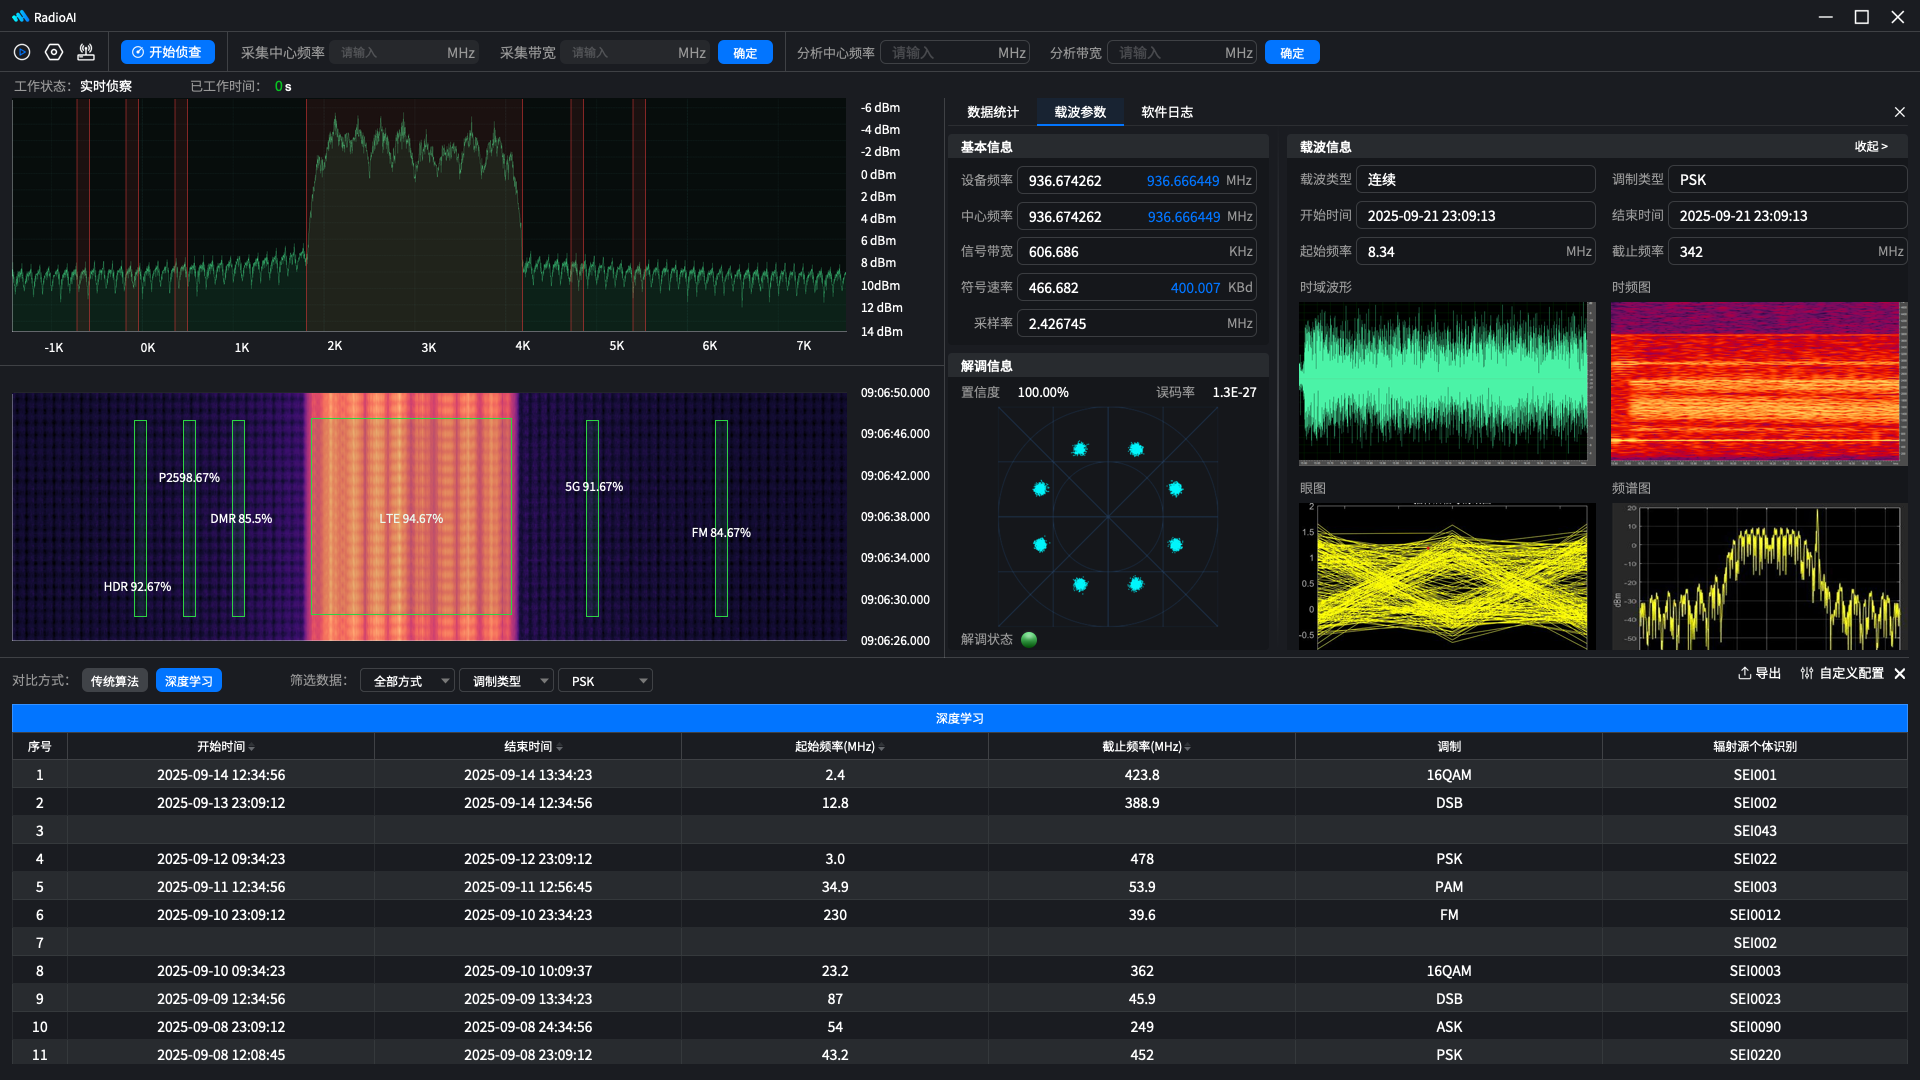
Task: Open the hexagon settings icon
Action: tap(54, 52)
